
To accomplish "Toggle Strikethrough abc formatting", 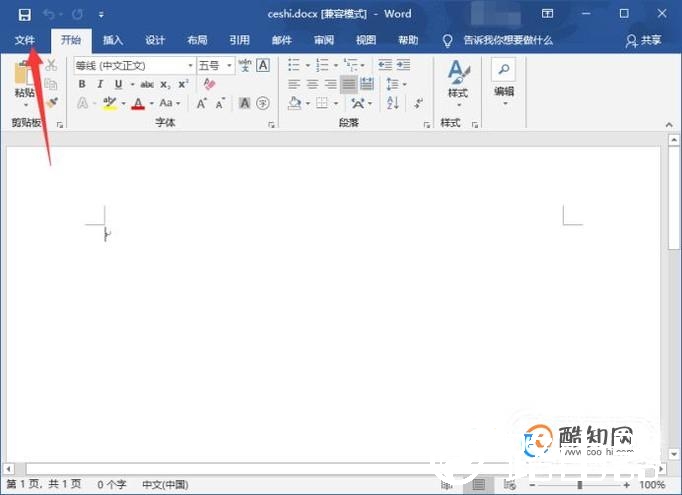I will point(147,84).
